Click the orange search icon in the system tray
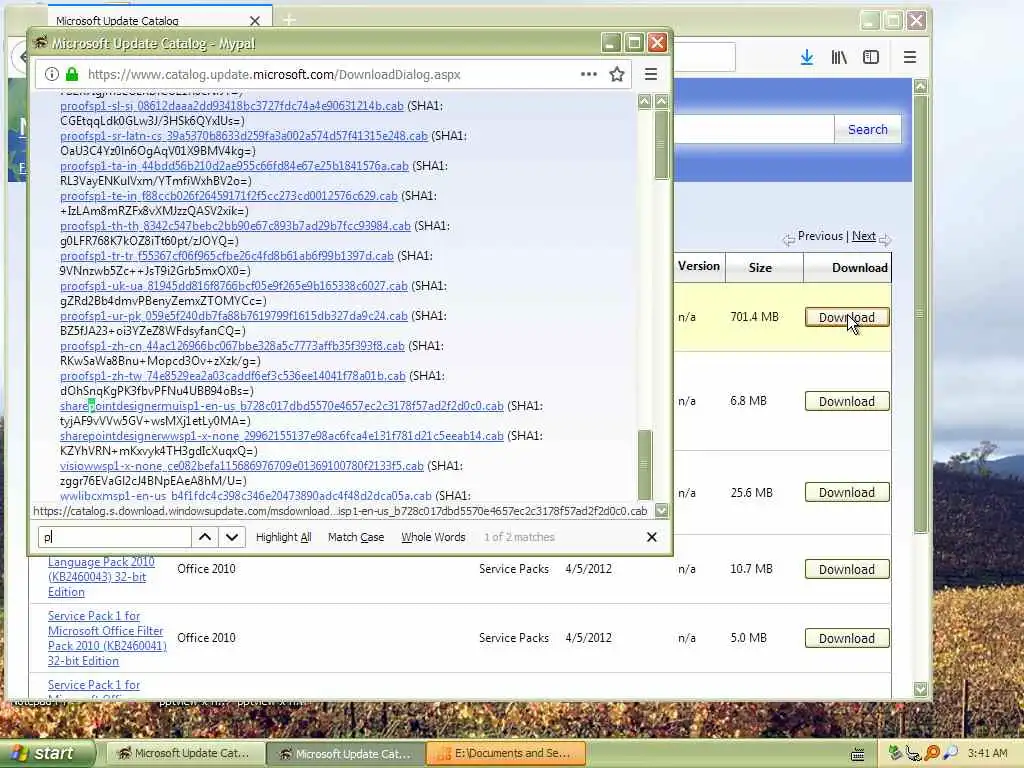Viewport: 1024px width, 768px height. tap(932, 753)
